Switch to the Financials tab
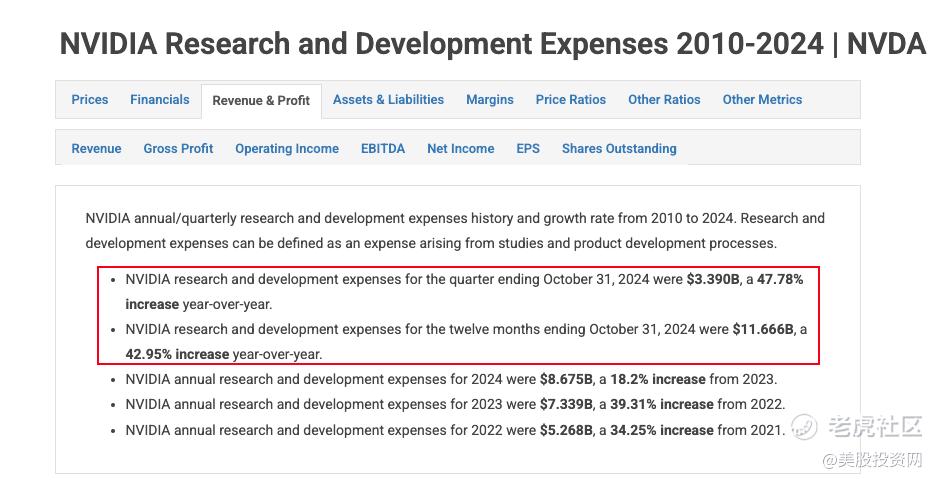 coord(159,100)
